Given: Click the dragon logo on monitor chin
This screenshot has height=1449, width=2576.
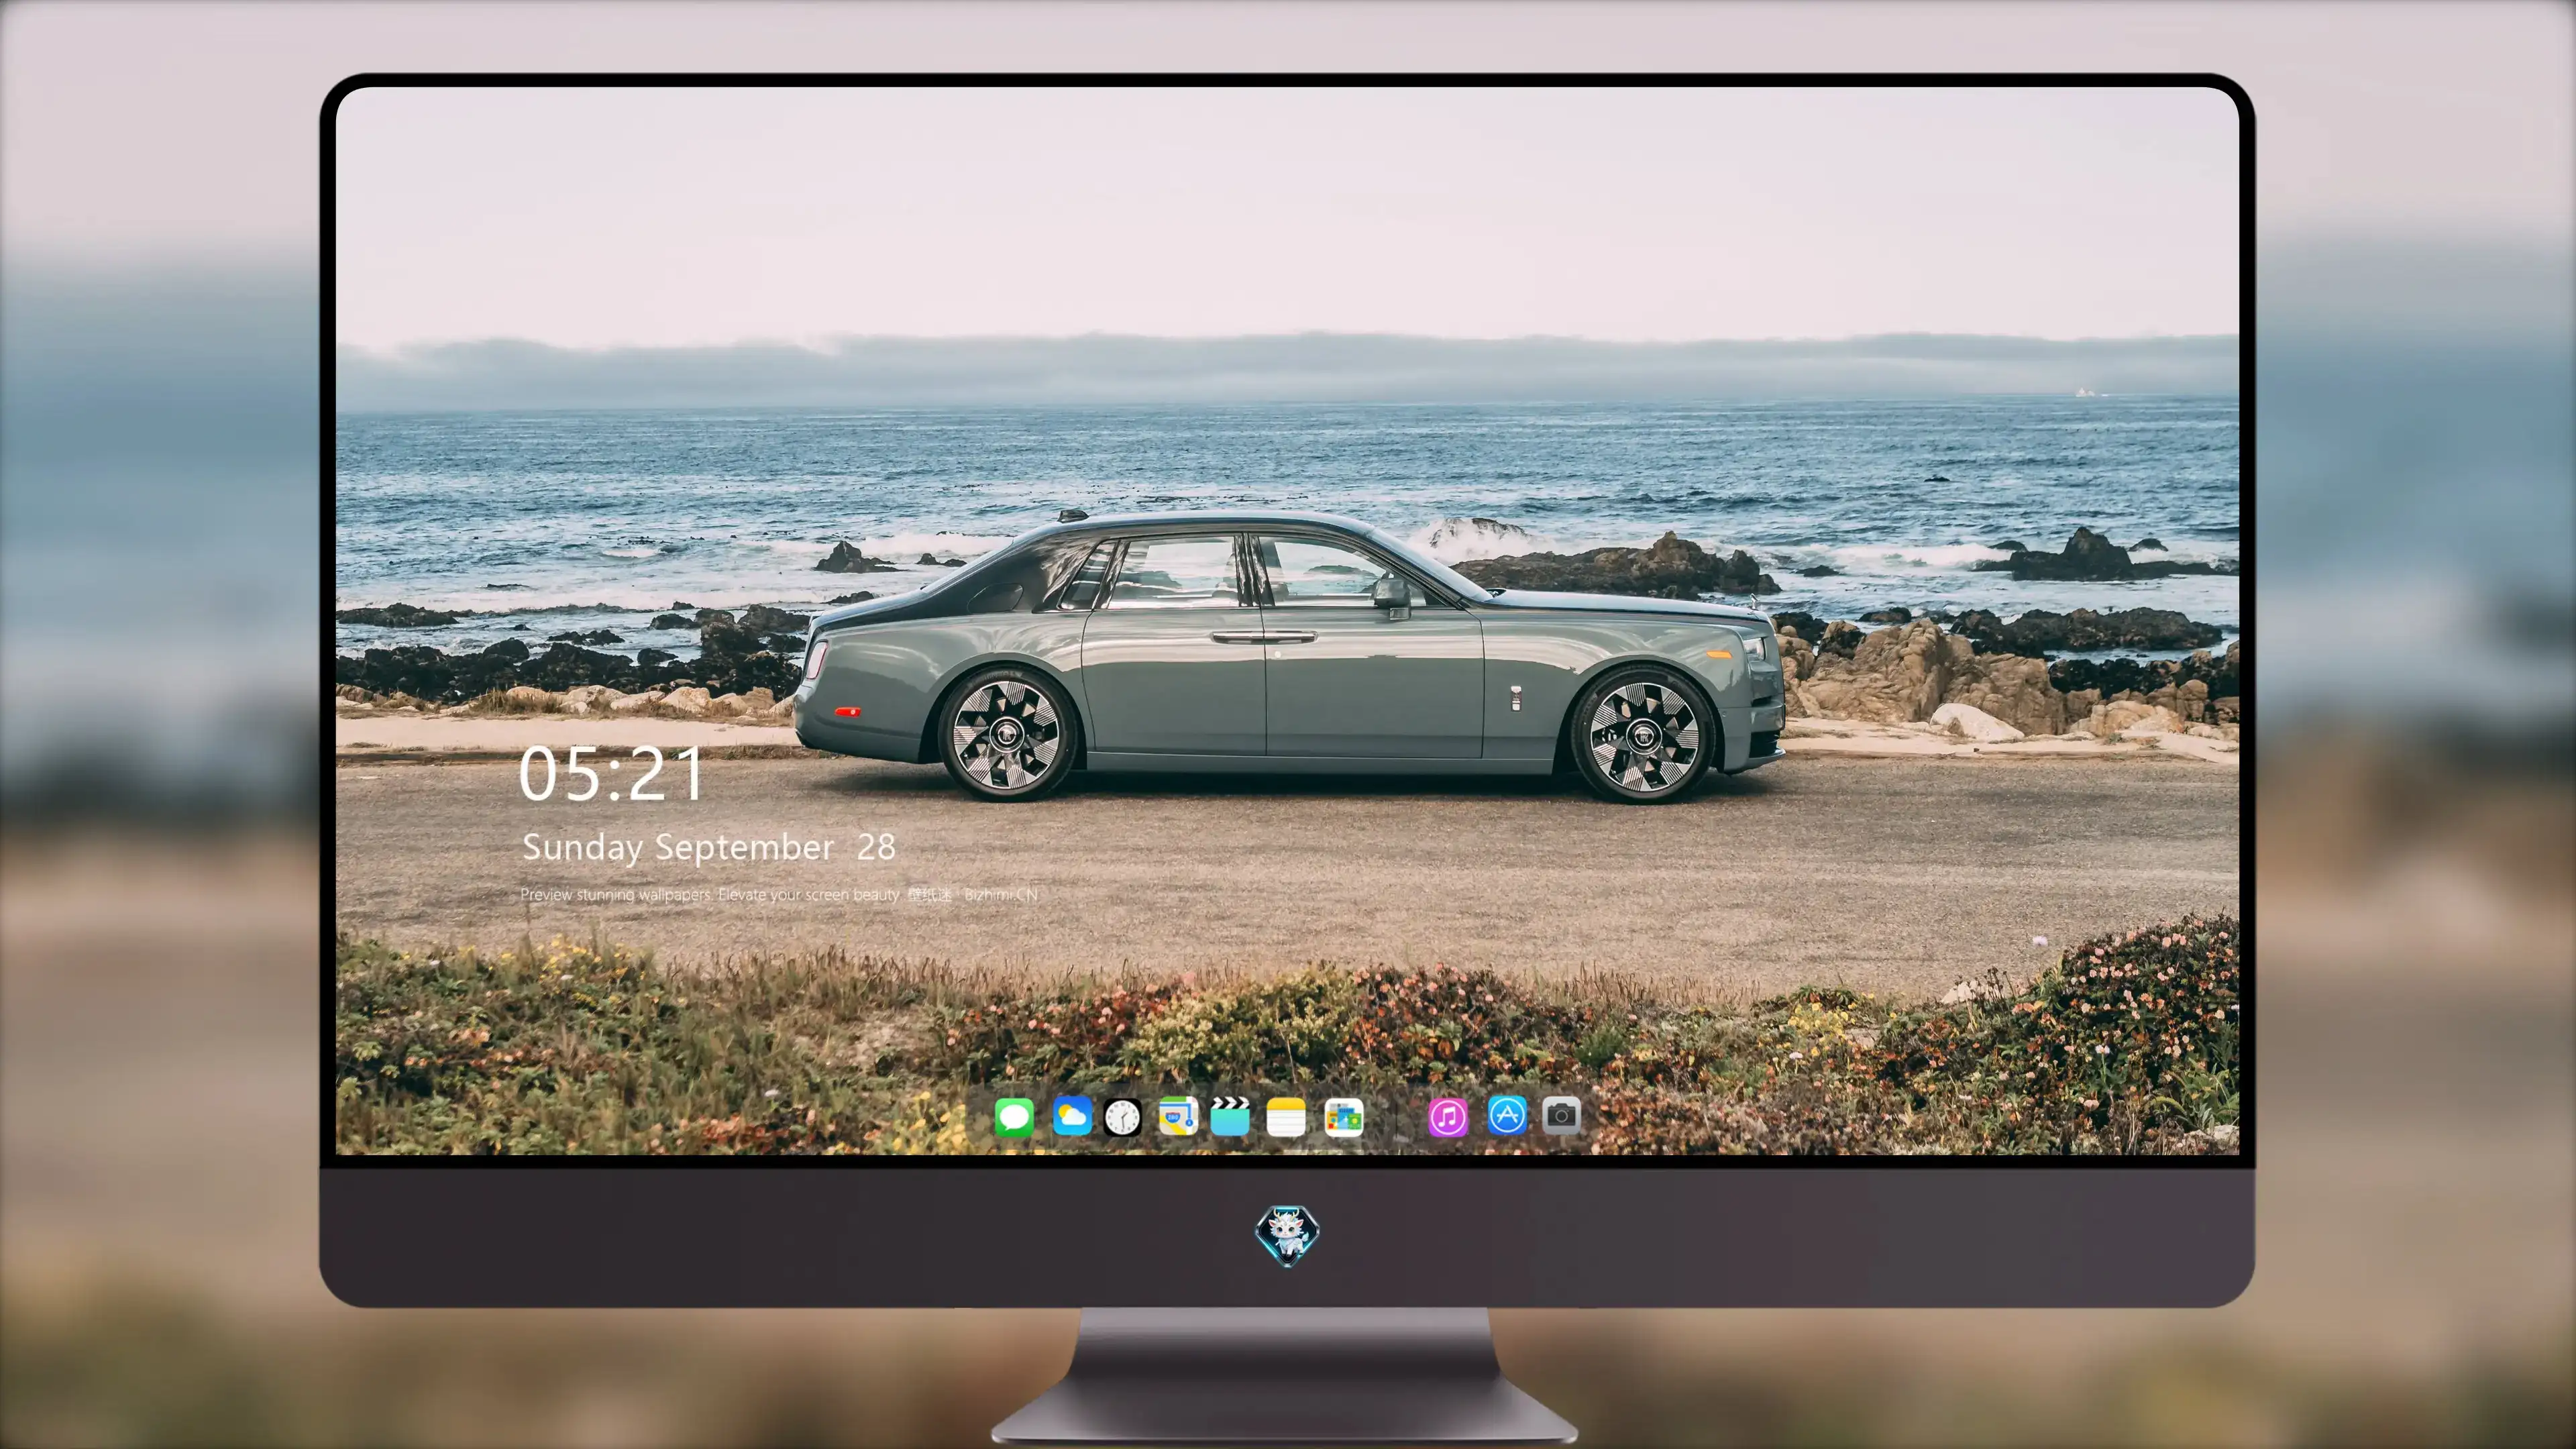Looking at the screenshot, I should click(1287, 1236).
